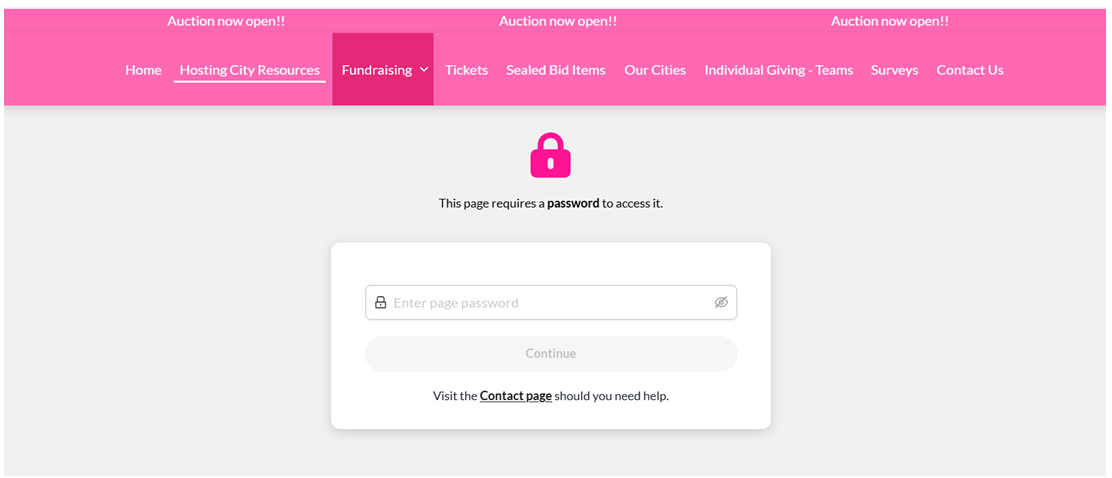Click the center 'Auction now open!!' announcement
Viewport: 1112px width, 478px height.
558,21
